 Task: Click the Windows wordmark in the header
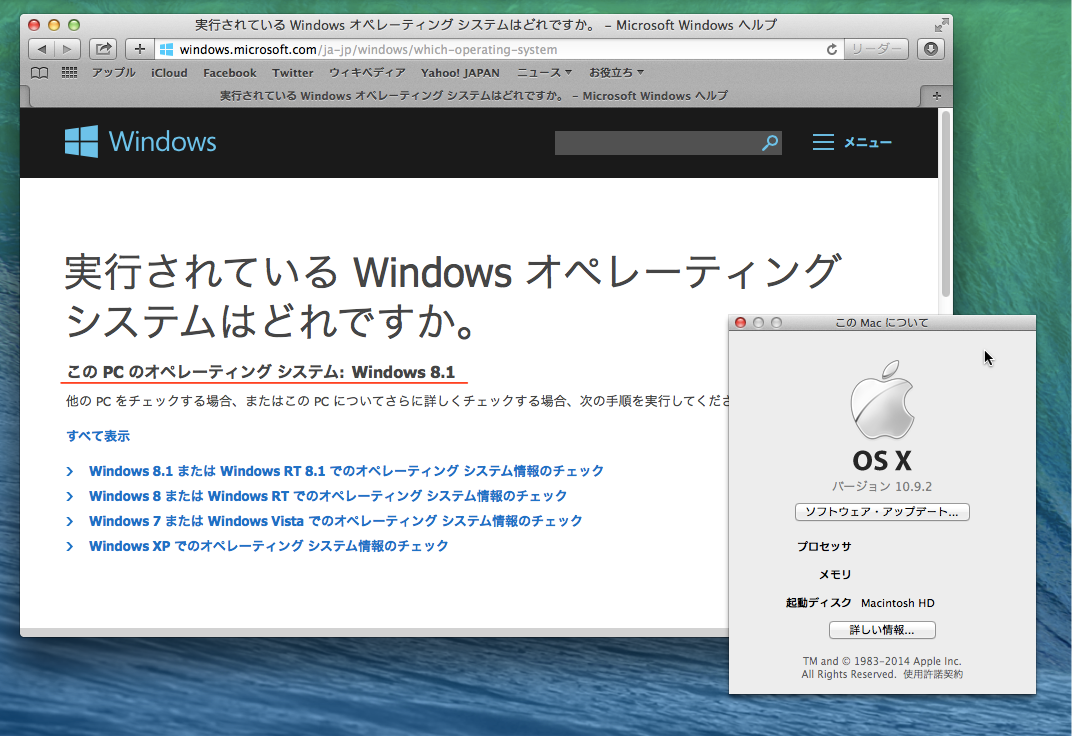tap(162, 141)
